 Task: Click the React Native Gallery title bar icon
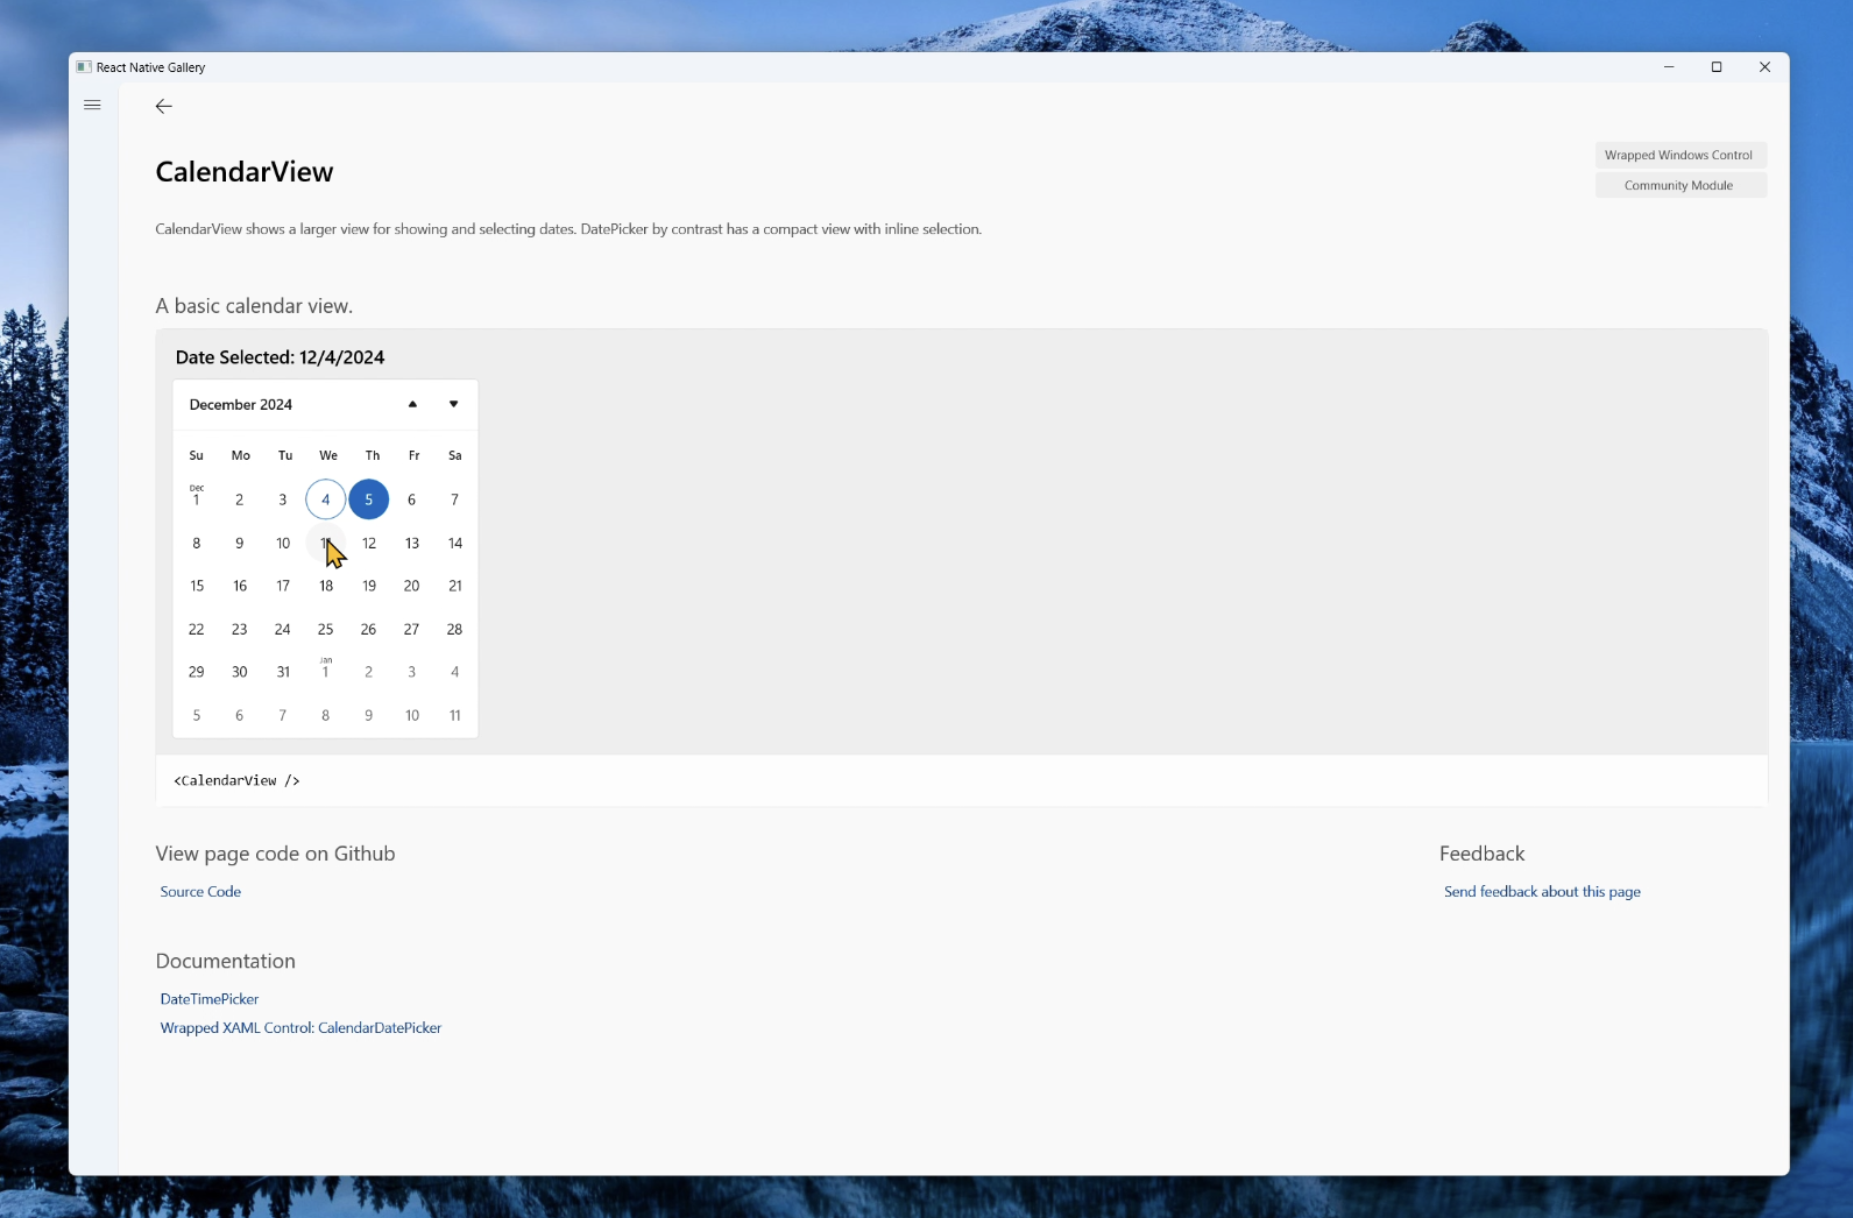pos(84,67)
